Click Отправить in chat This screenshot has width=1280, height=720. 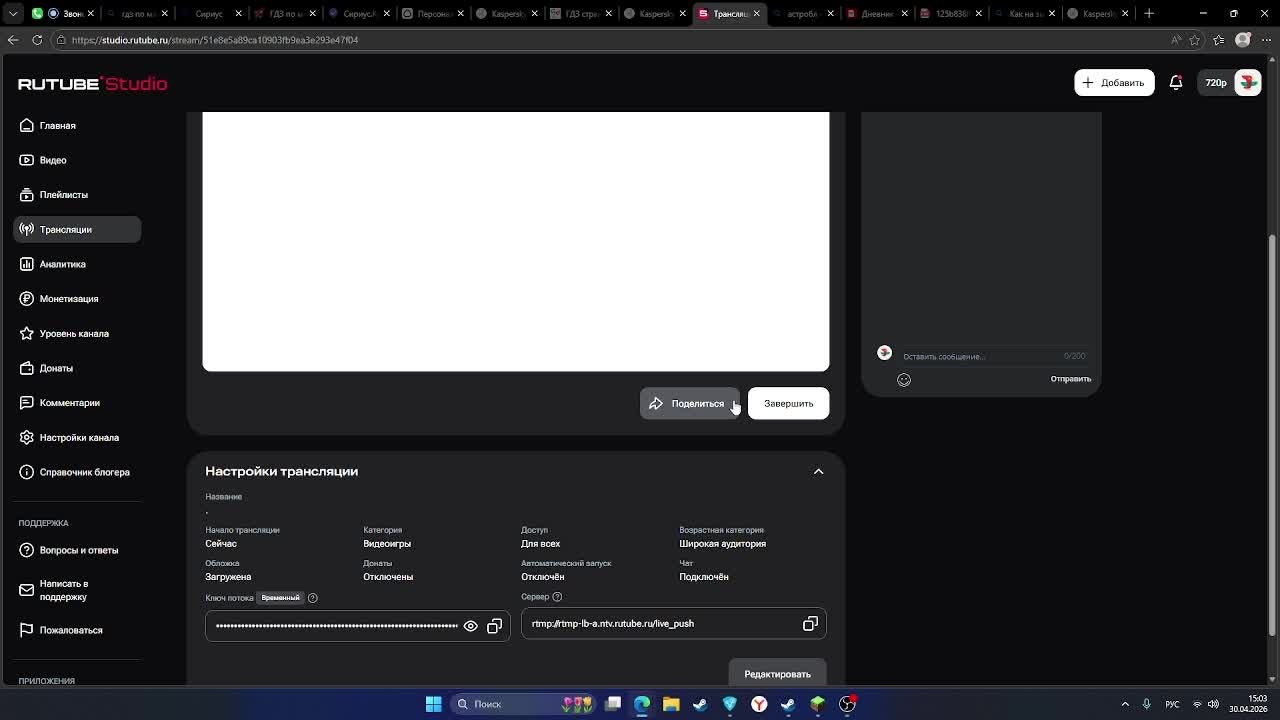point(1070,379)
